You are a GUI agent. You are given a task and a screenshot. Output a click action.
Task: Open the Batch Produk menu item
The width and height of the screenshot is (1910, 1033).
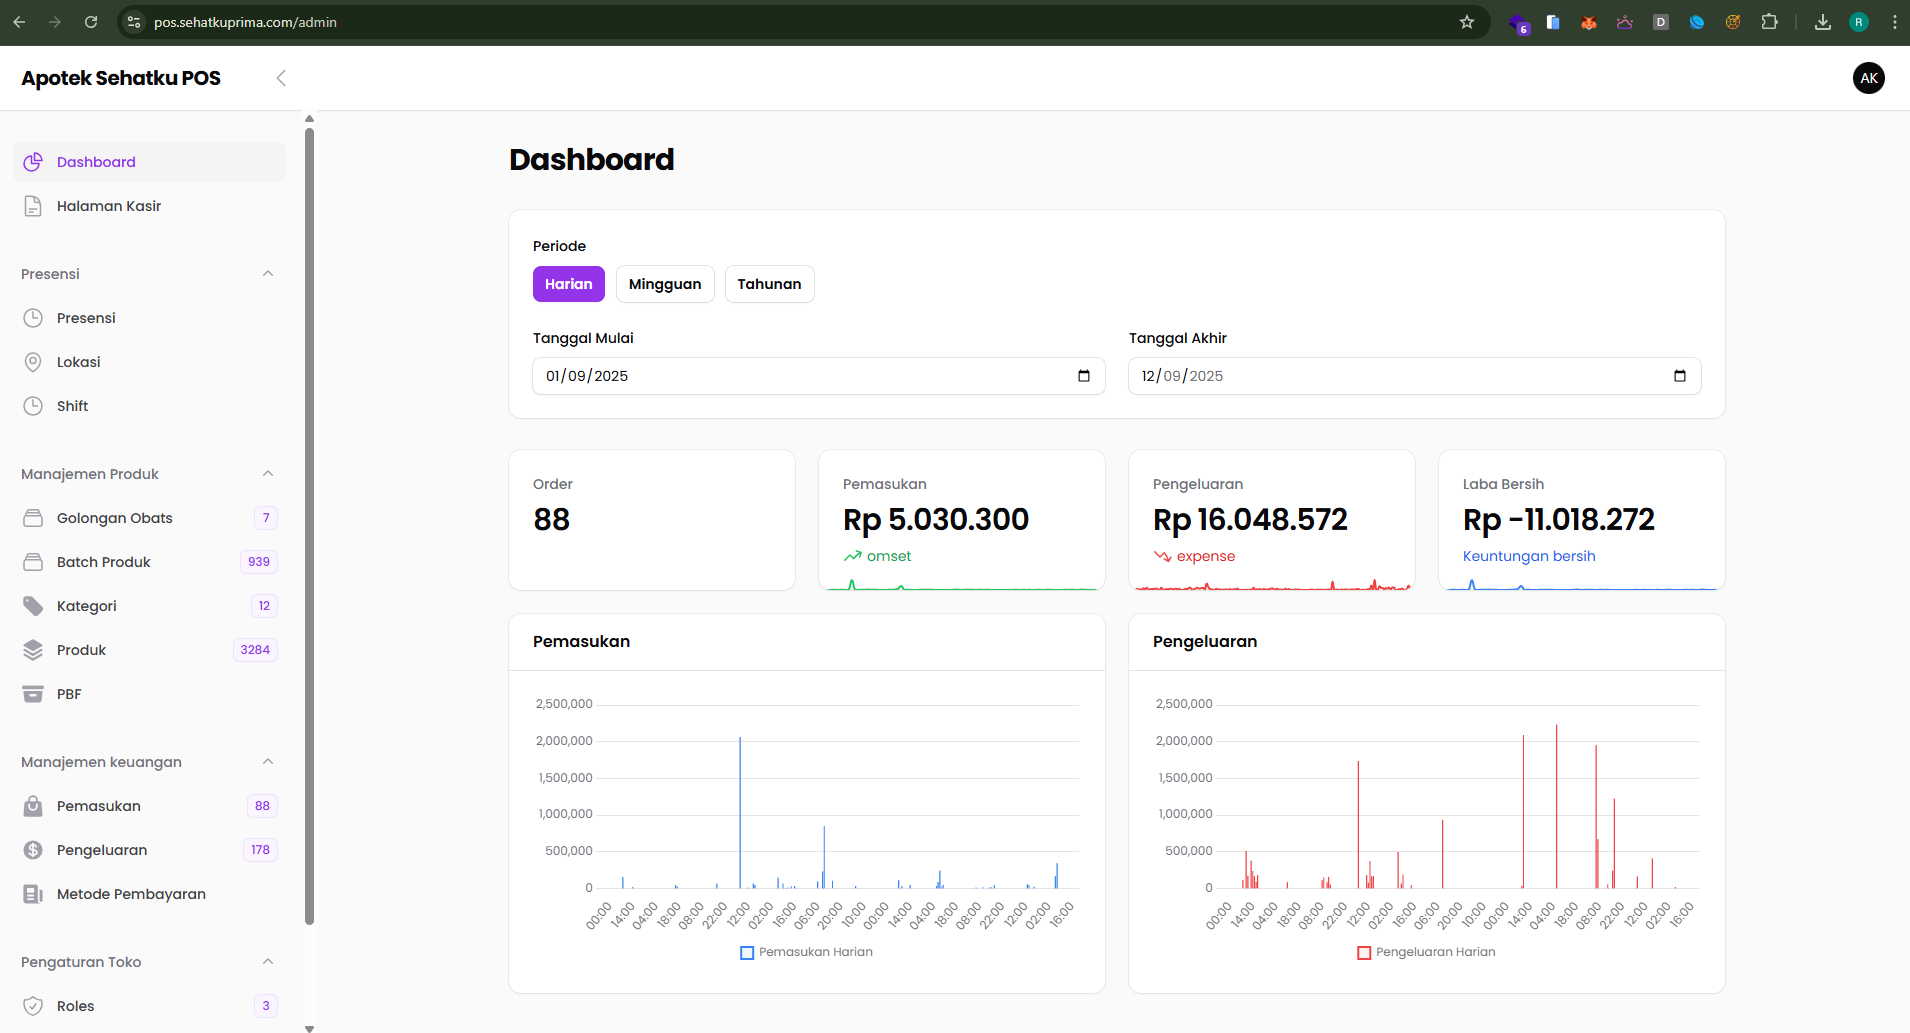coord(104,562)
